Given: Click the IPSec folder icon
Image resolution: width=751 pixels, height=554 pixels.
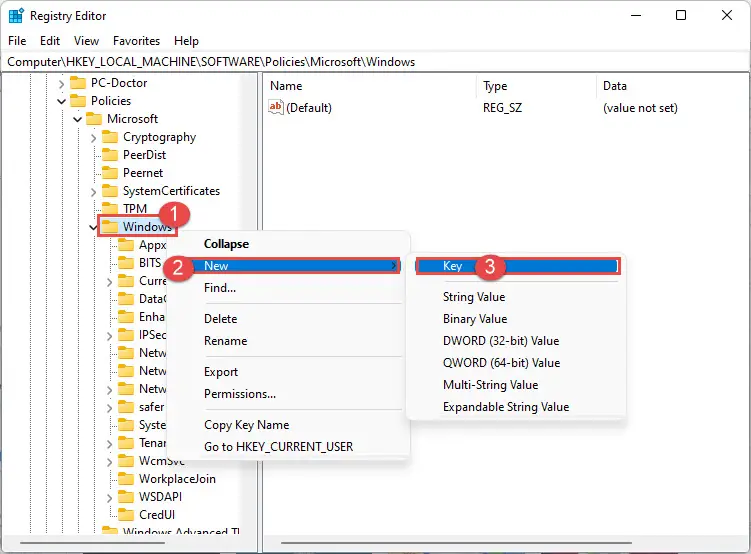Looking at the screenshot, I should tap(126, 335).
